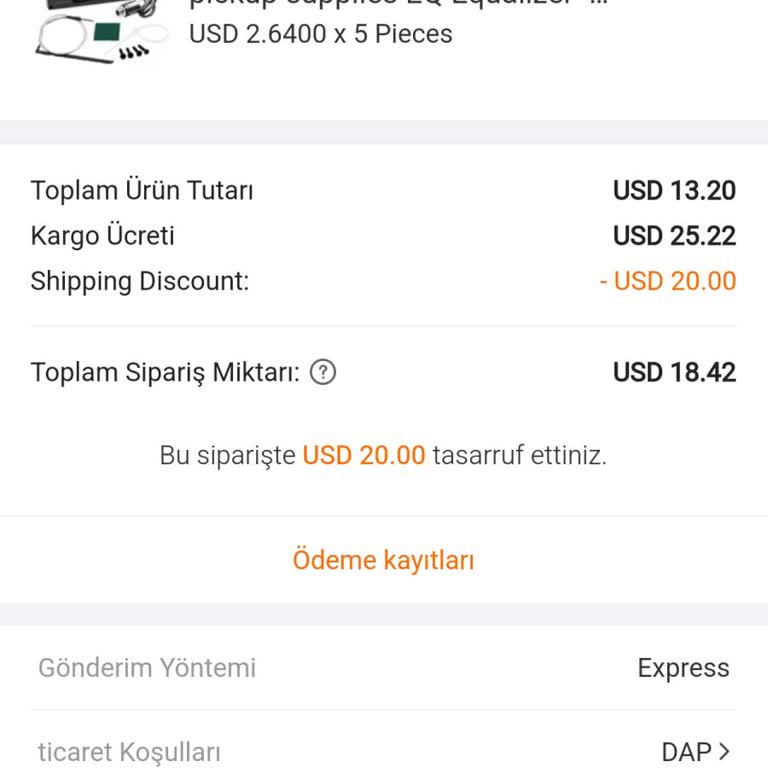The height and width of the screenshot is (768, 768).
Task: Tap the USD 2.6400 x 5 Pieces line
Action: point(320,34)
